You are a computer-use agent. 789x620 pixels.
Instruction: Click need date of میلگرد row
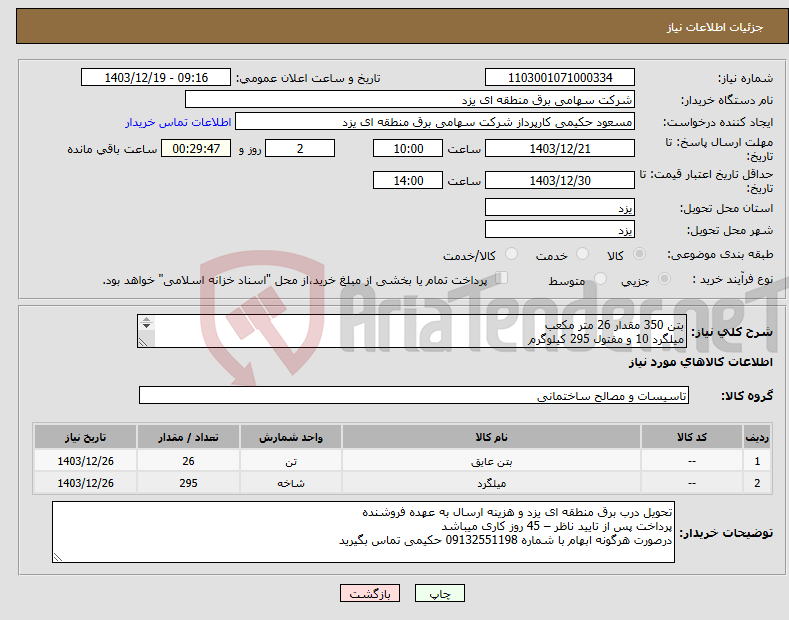click(x=86, y=483)
